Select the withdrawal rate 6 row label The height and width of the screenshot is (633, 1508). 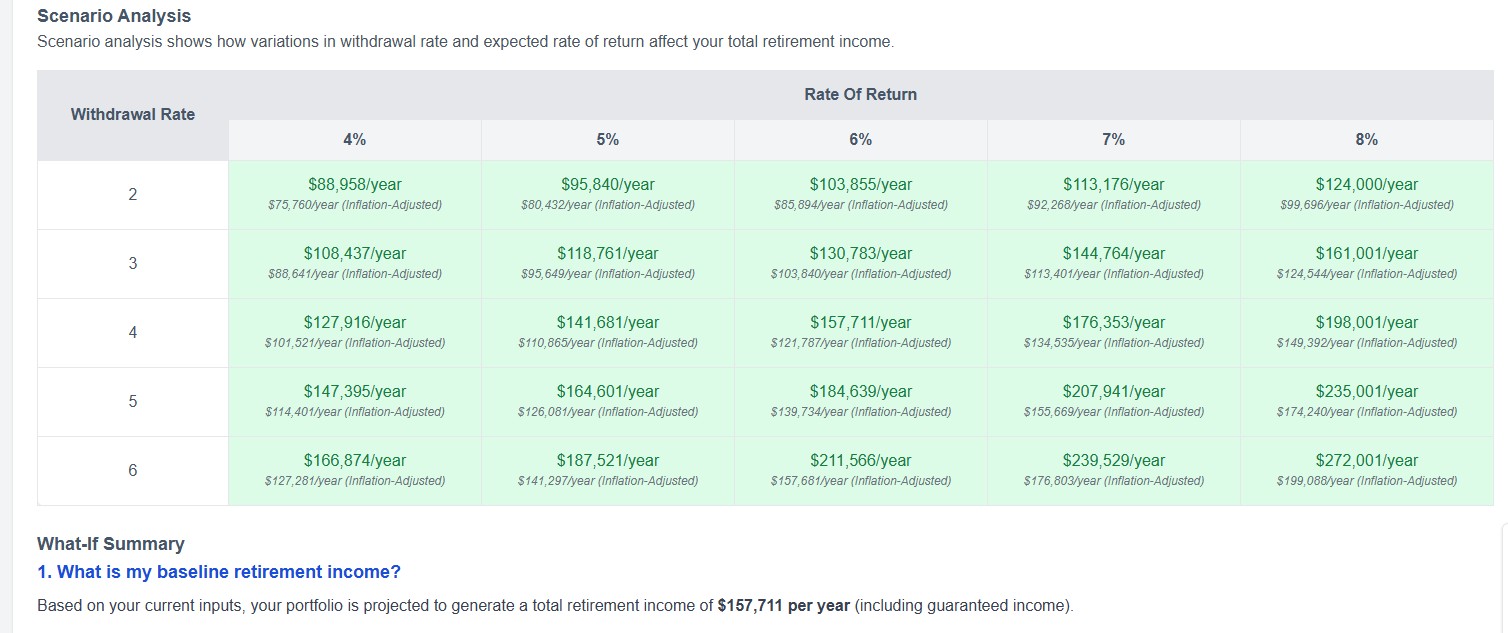point(131,470)
